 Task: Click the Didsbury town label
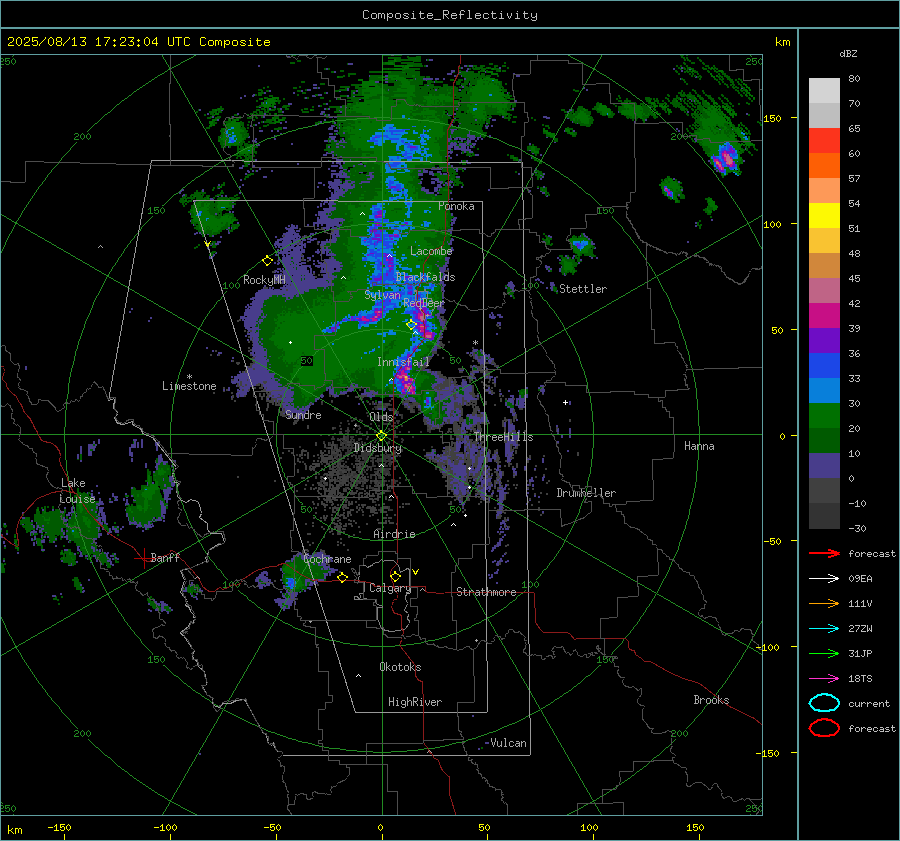378,448
